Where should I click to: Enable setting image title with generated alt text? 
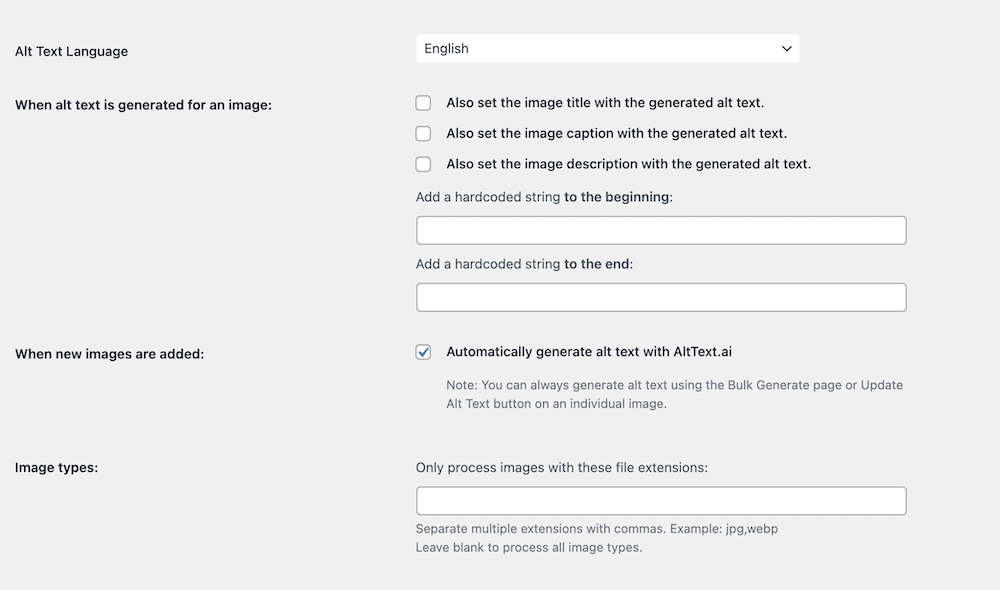point(423,102)
